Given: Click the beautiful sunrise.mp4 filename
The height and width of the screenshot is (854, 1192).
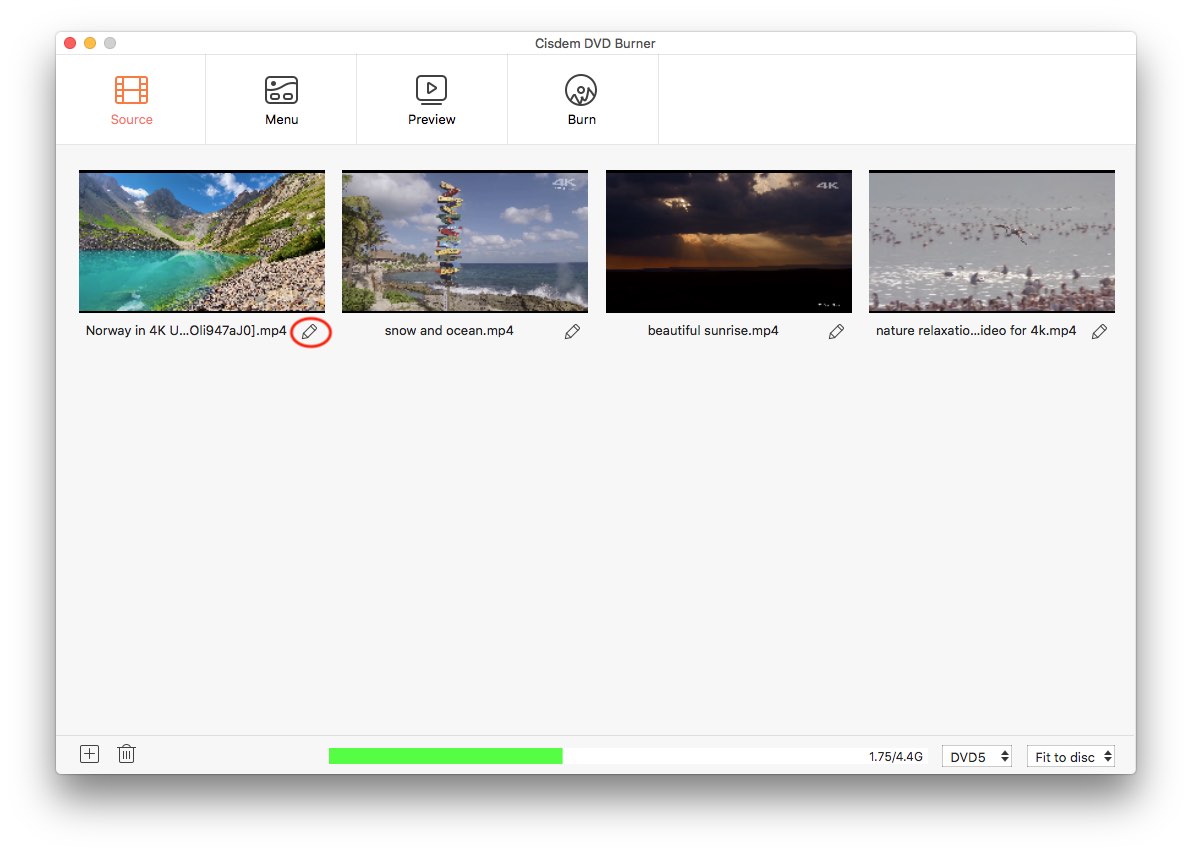Looking at the screenshot, I should pos(713,331).
